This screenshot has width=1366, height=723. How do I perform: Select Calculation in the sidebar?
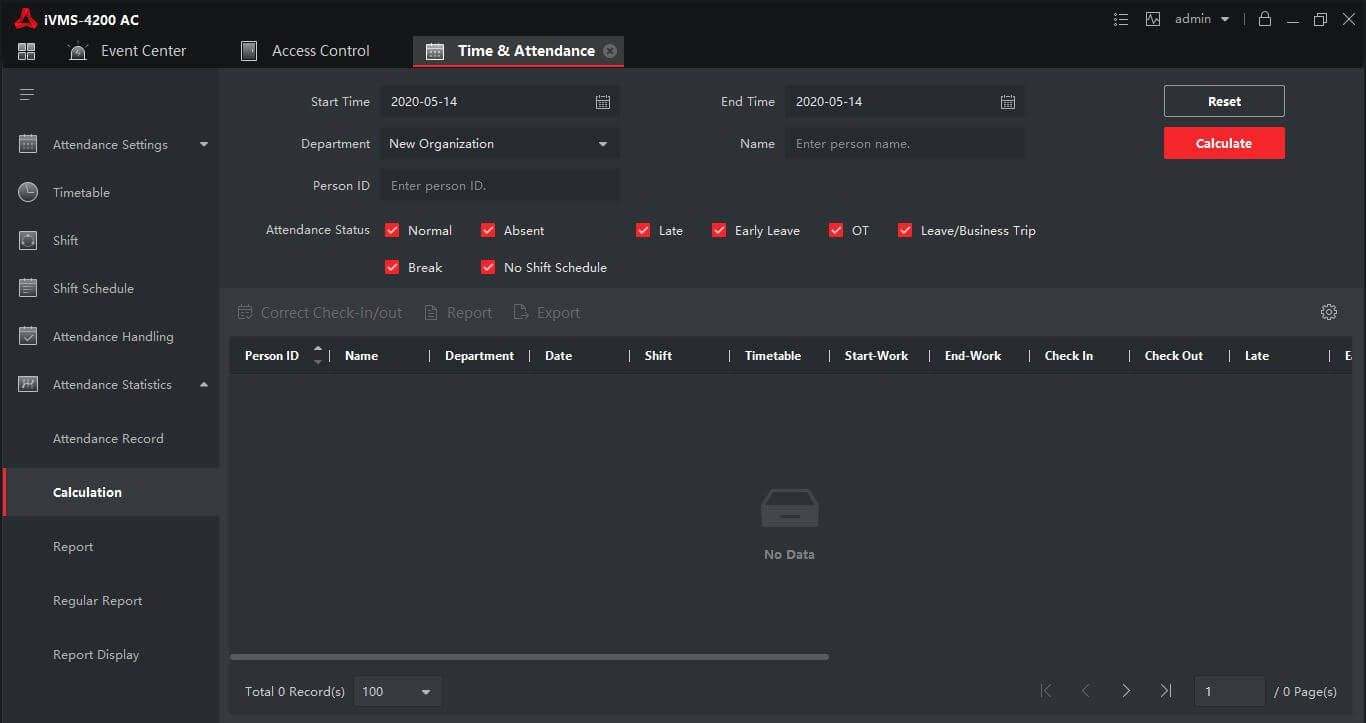pos(110,492)
